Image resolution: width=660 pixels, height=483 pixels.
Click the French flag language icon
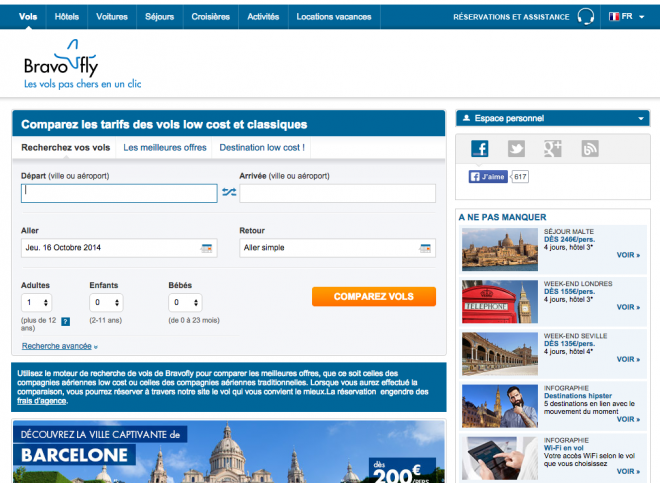(x=614, y=16)
